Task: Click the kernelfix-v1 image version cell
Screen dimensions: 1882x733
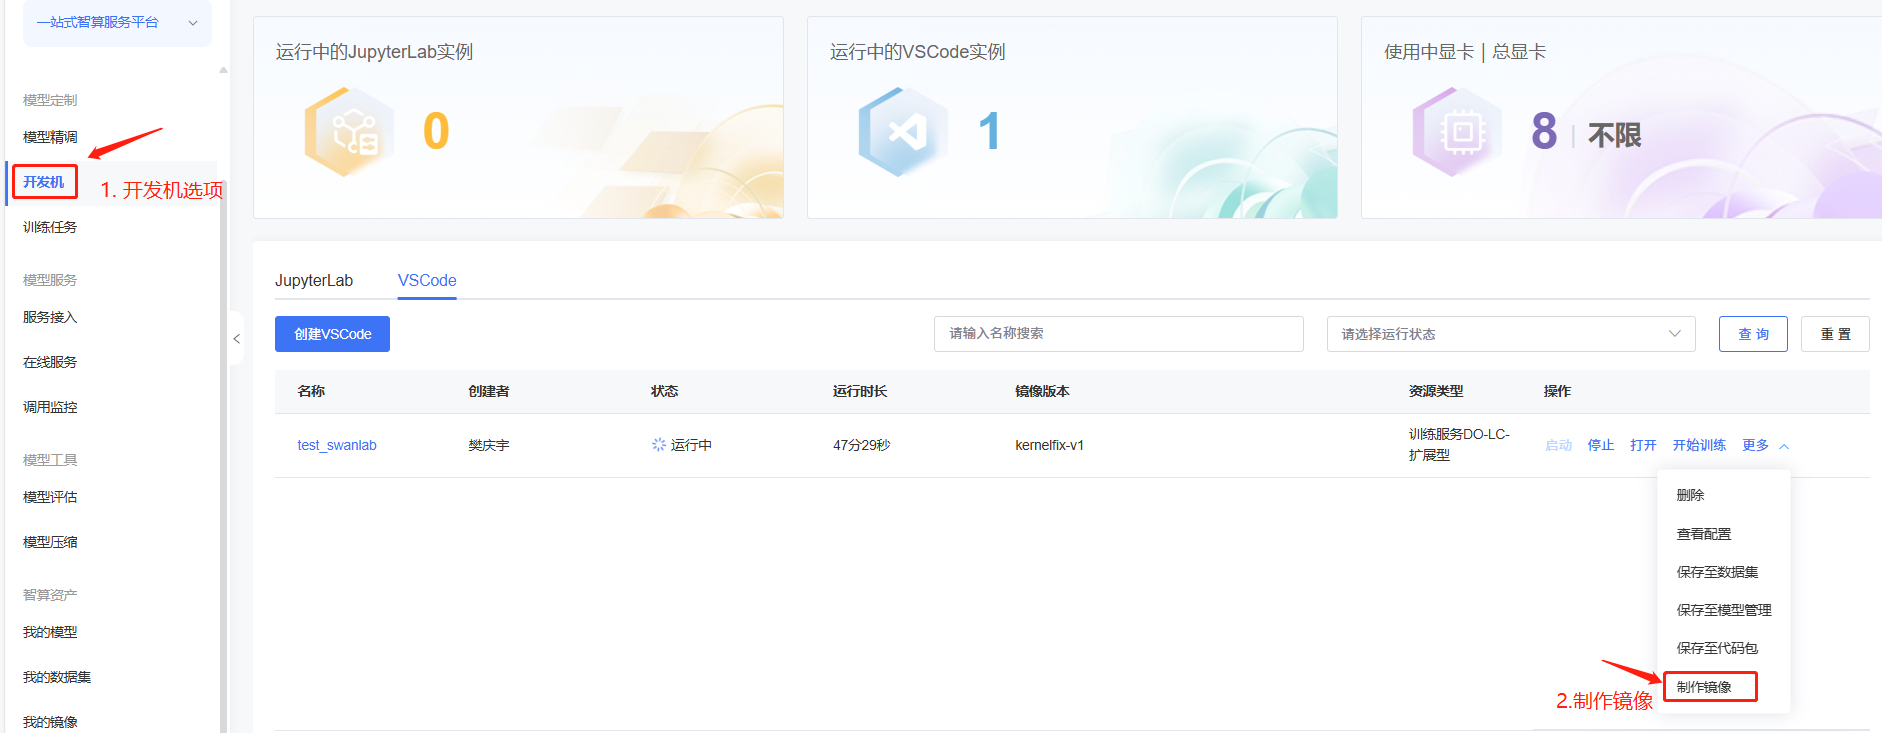Action: click(x=1049, y=445)
